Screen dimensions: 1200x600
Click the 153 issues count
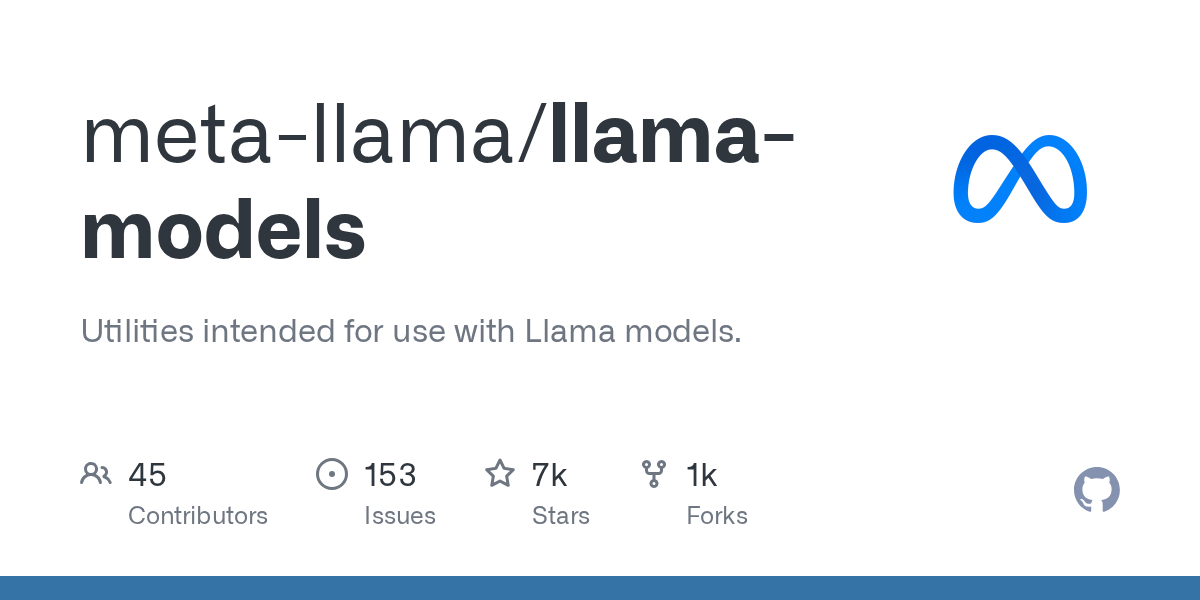coord(390,475)
